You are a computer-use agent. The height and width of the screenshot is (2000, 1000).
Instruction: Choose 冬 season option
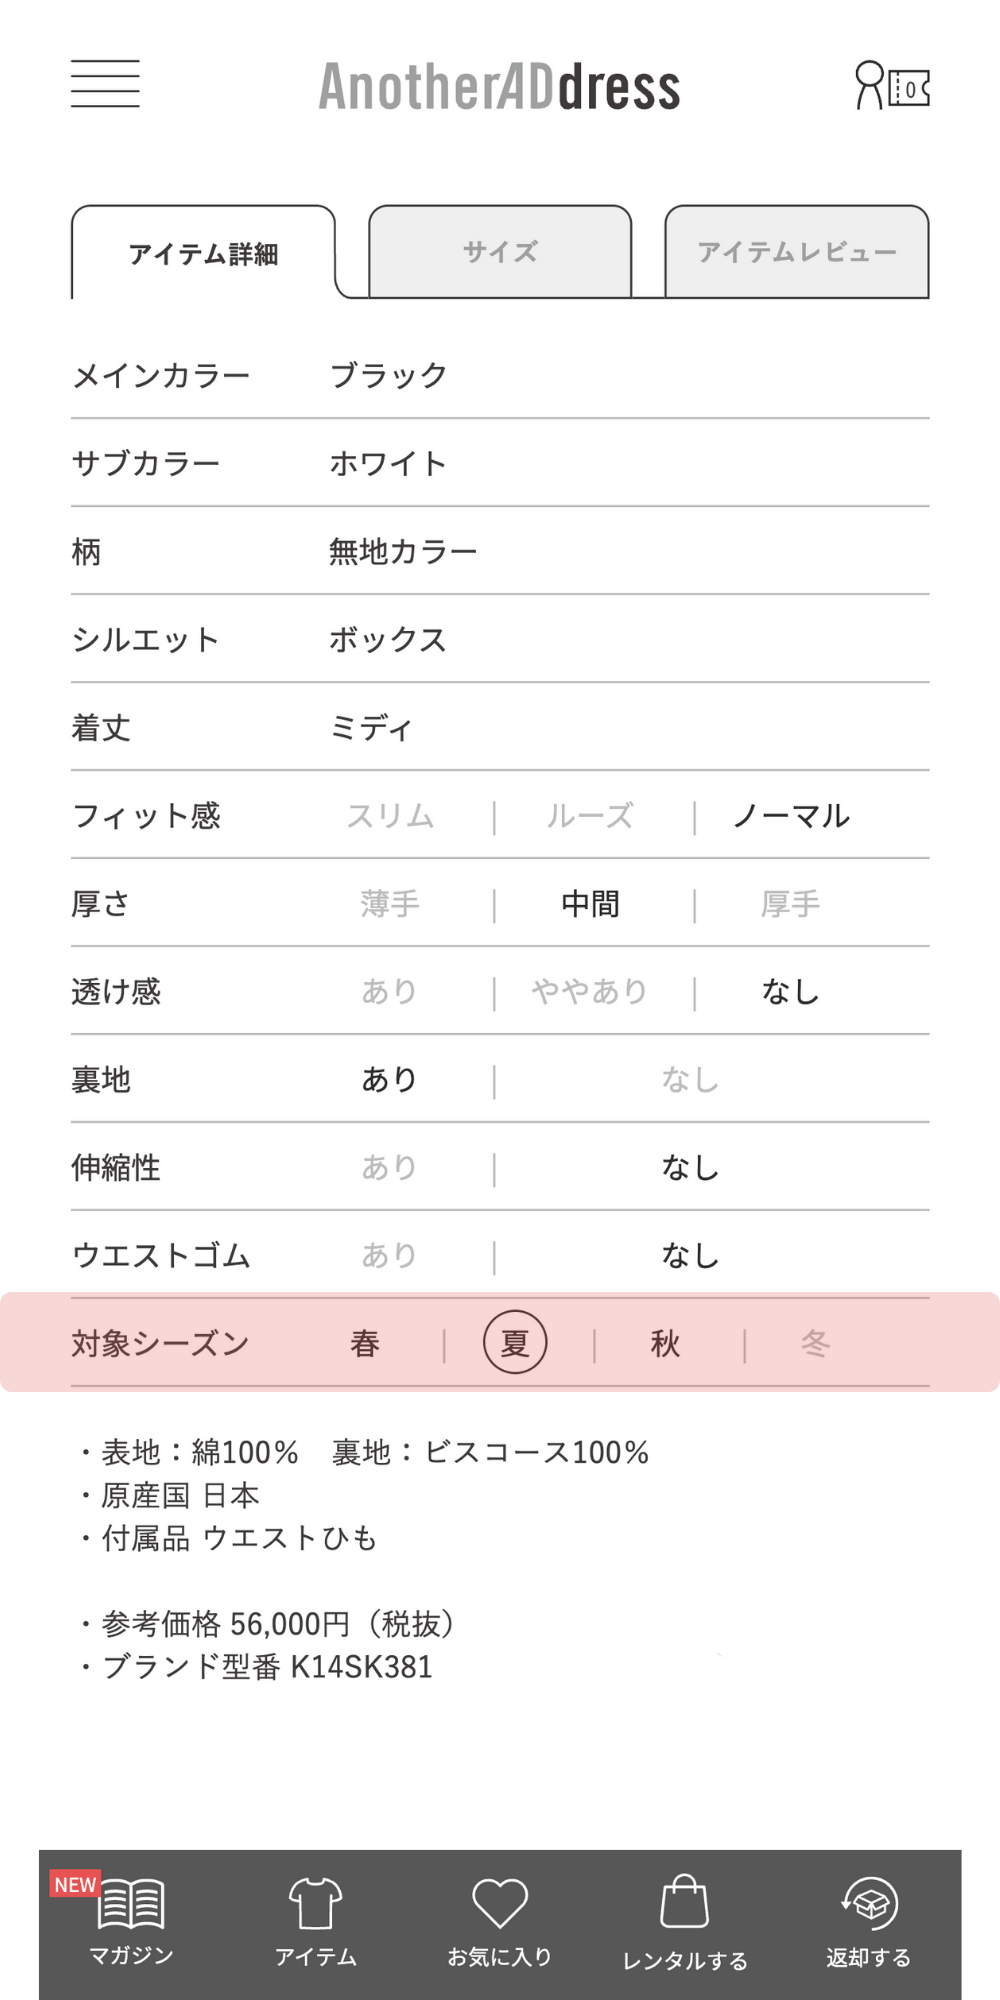[815, 1343]
